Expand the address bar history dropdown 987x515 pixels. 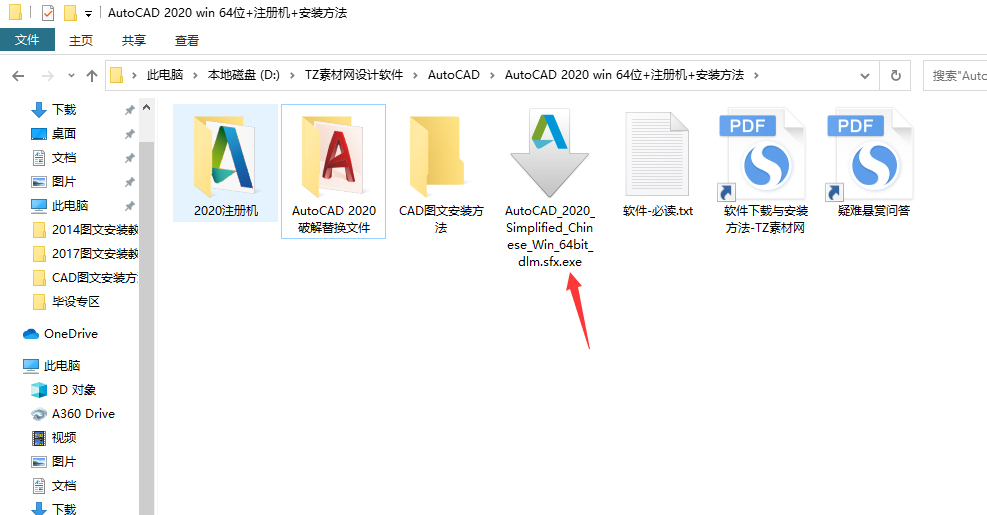pos(865,76)
